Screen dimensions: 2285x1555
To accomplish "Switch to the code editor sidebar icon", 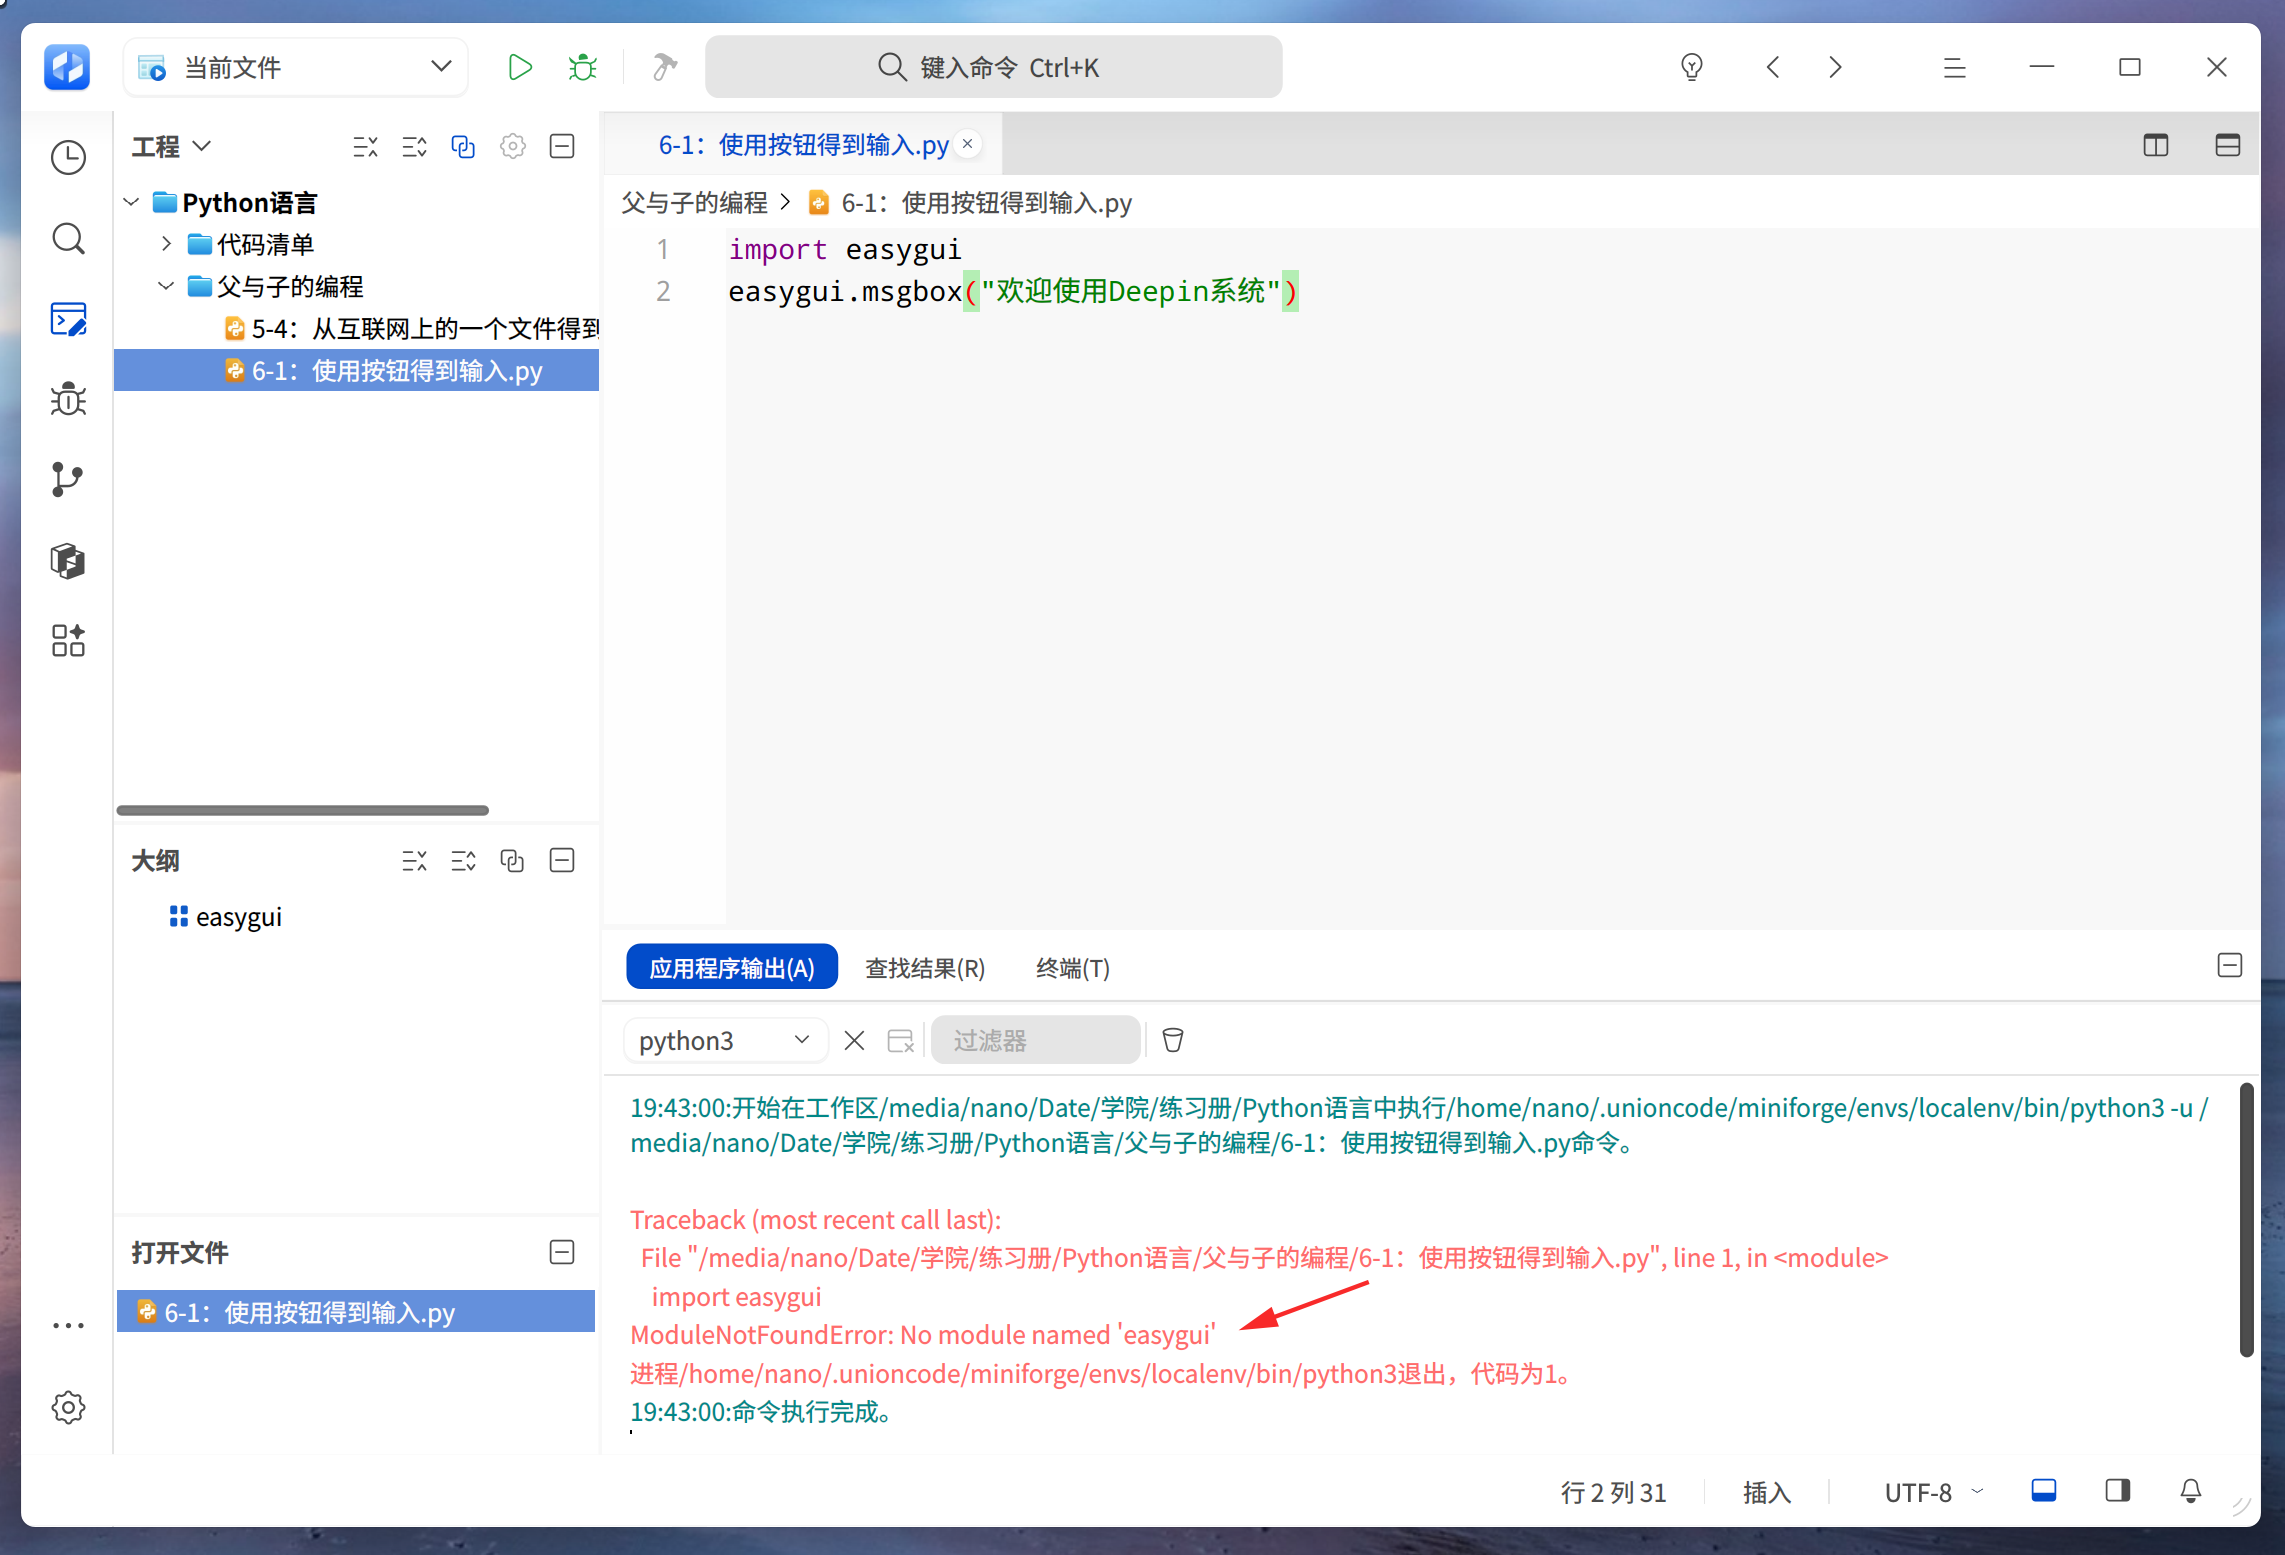I will [68, 320].
